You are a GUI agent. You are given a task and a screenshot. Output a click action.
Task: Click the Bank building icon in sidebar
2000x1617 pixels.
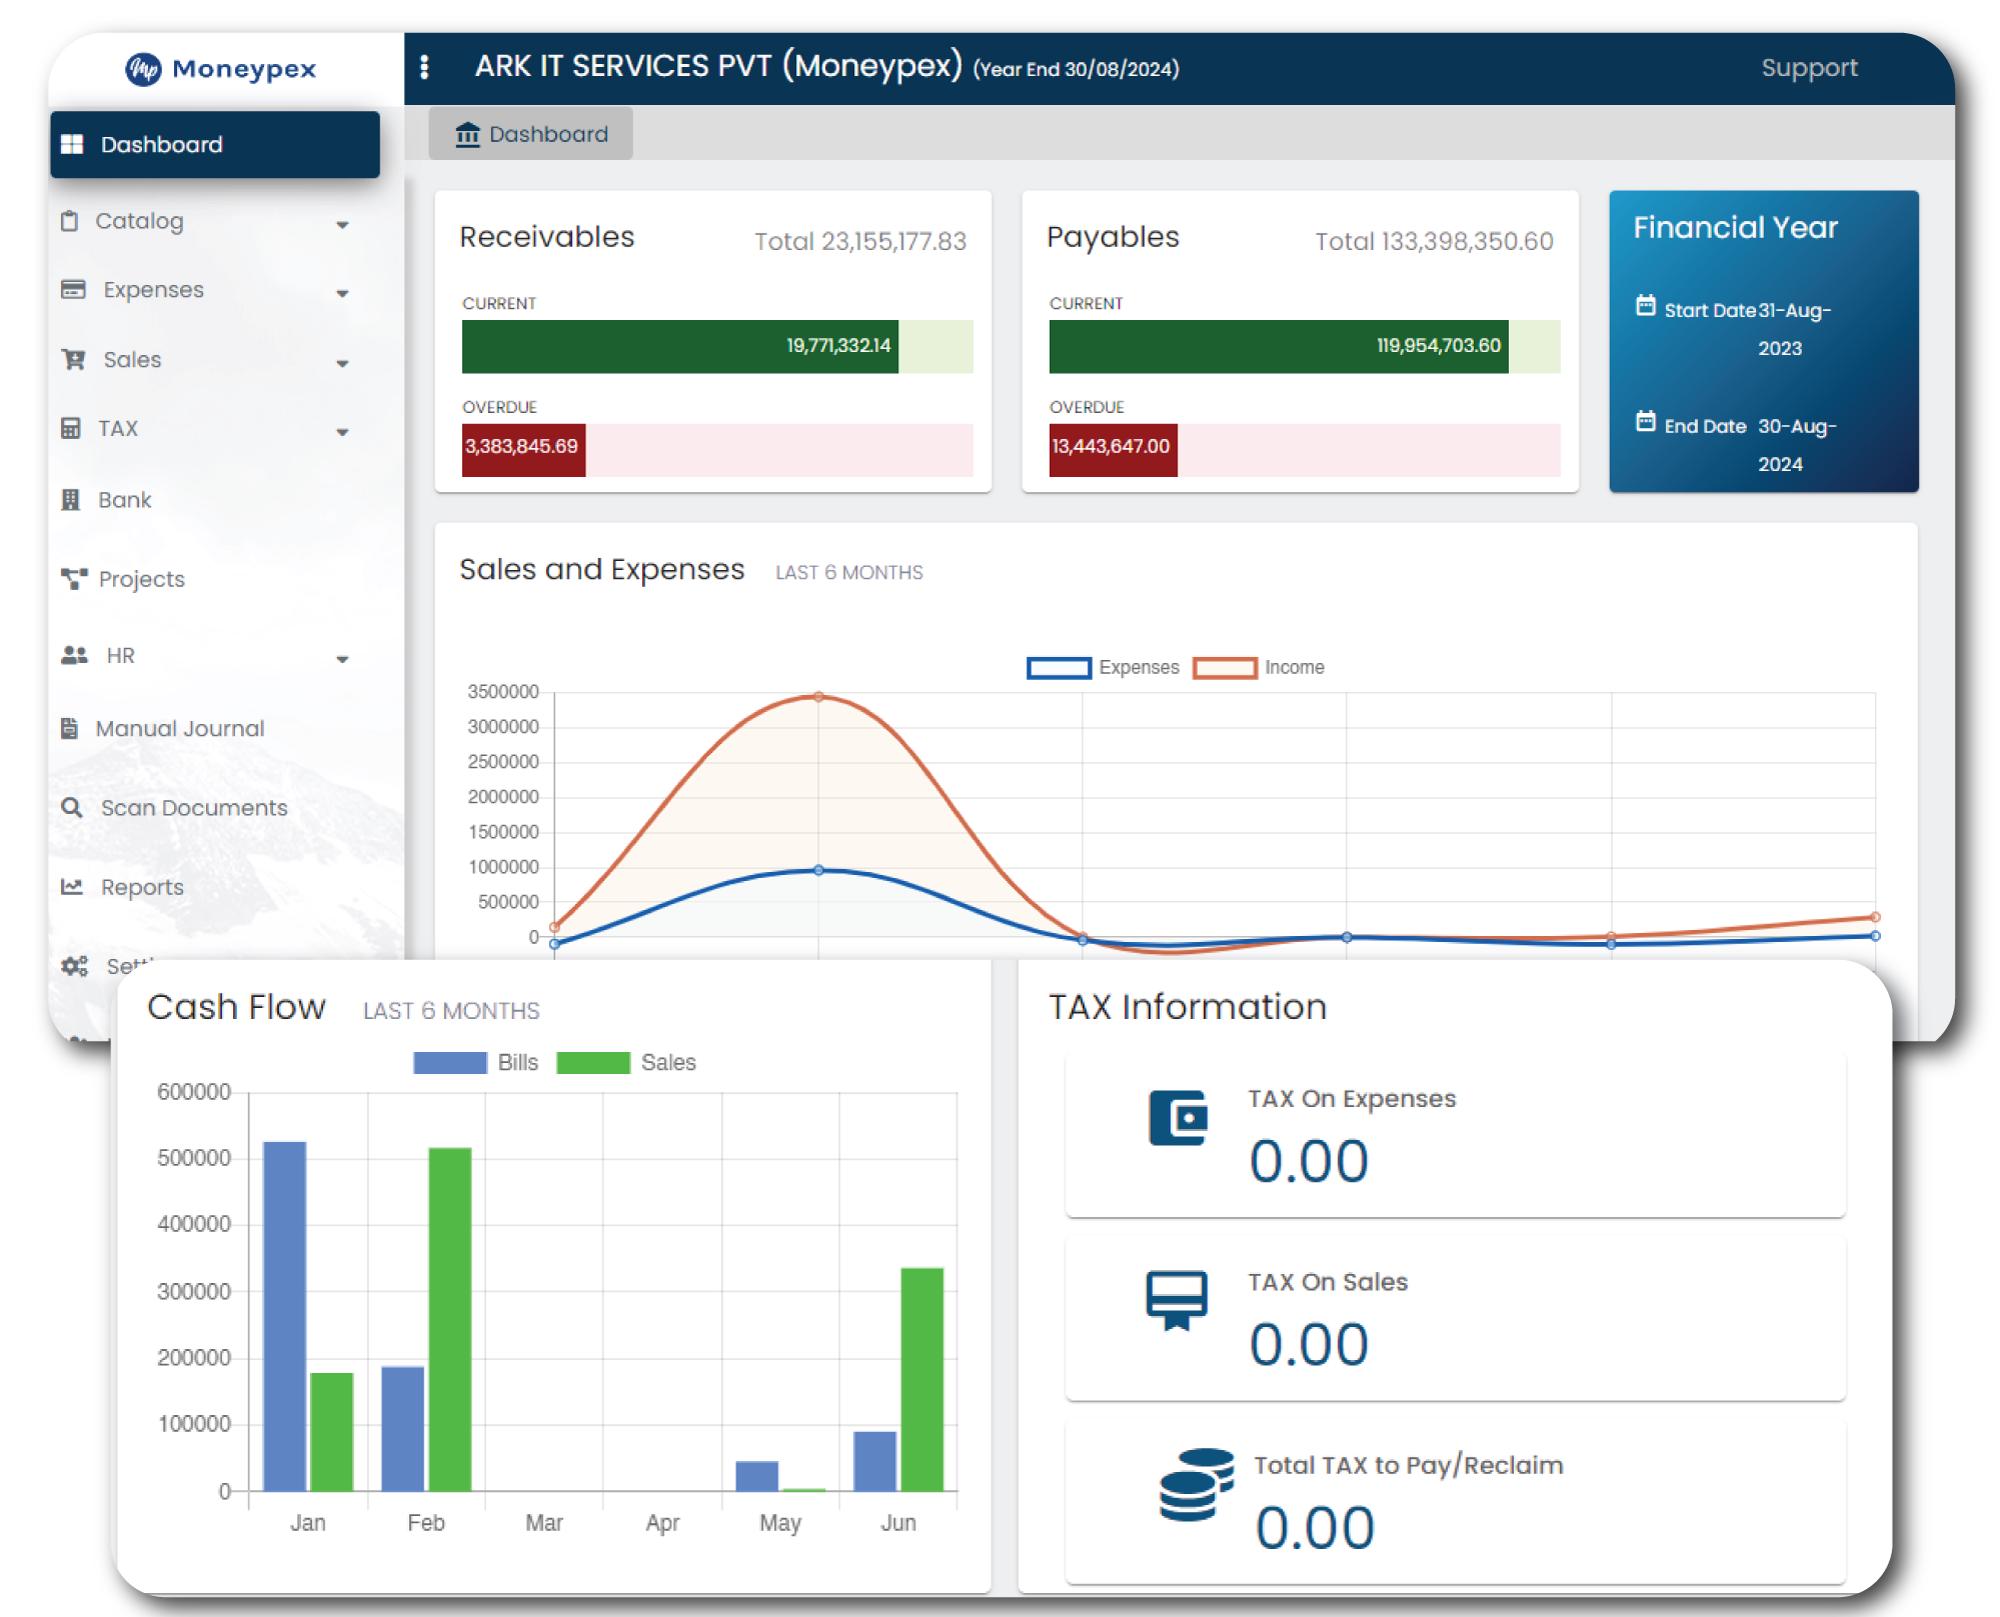pyautogui.click(x=71, y=500)
